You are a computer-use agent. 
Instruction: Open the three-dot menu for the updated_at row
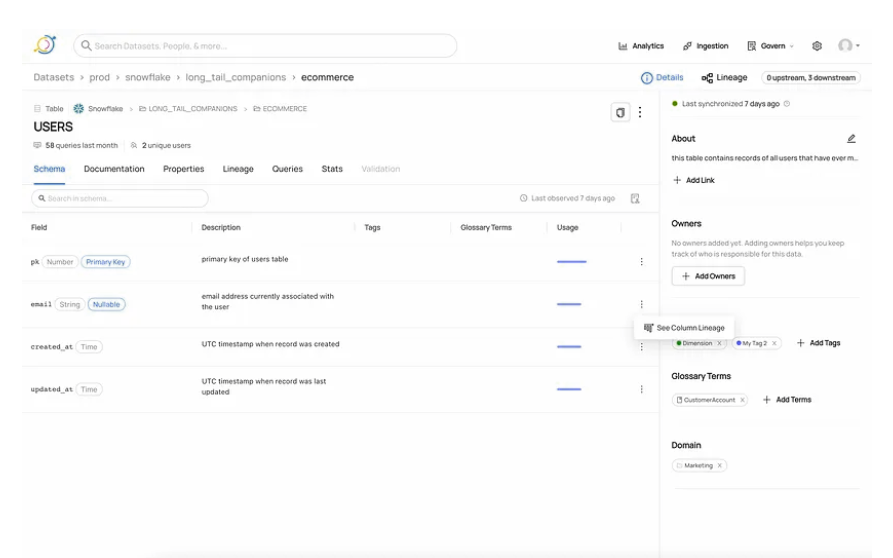coord(641,390)
